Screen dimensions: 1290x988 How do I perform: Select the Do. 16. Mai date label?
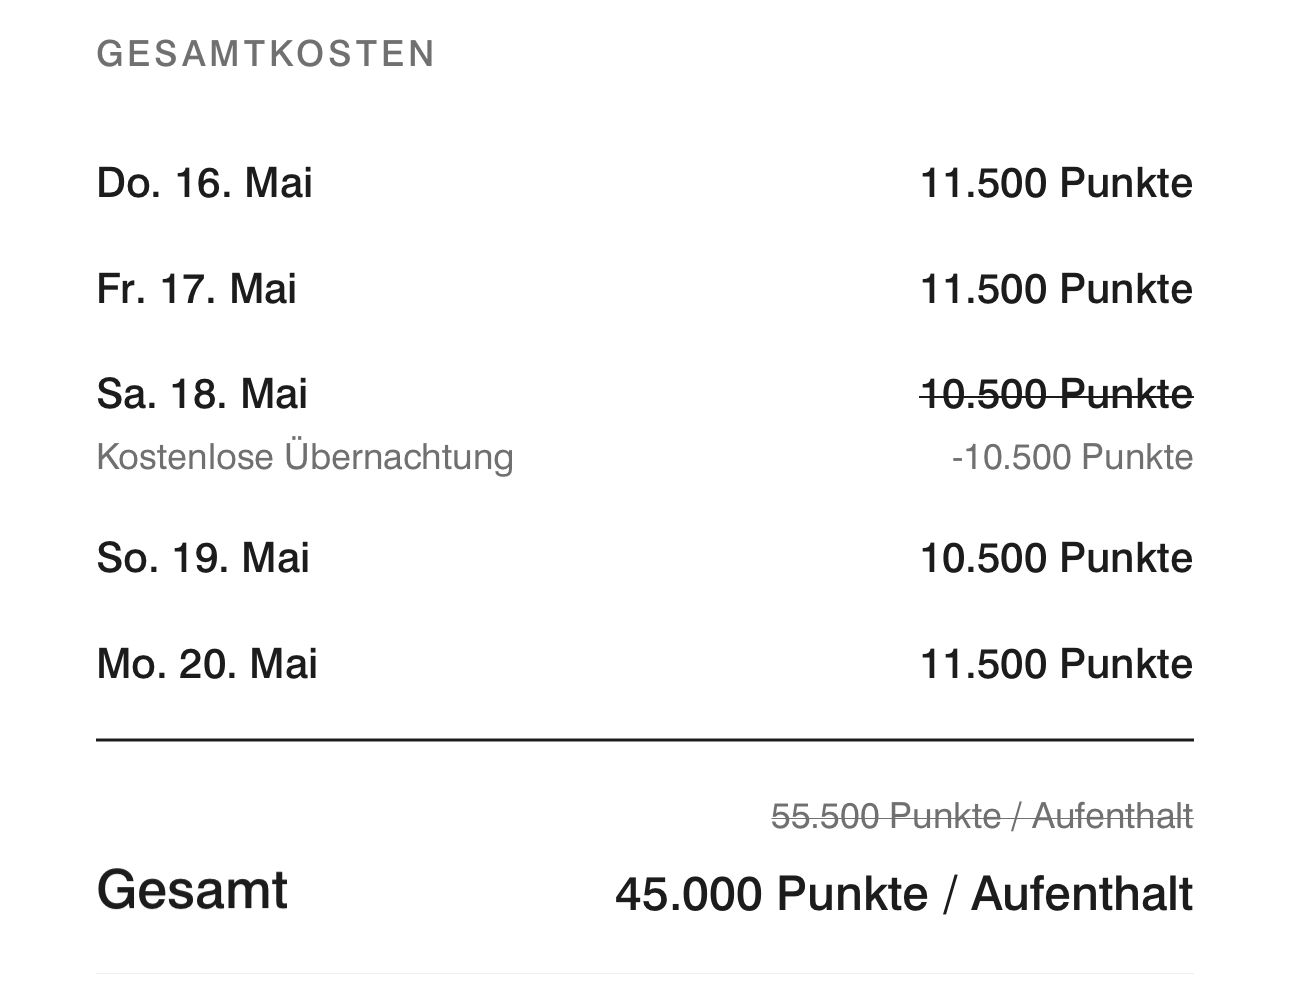(x=205, y=183)
